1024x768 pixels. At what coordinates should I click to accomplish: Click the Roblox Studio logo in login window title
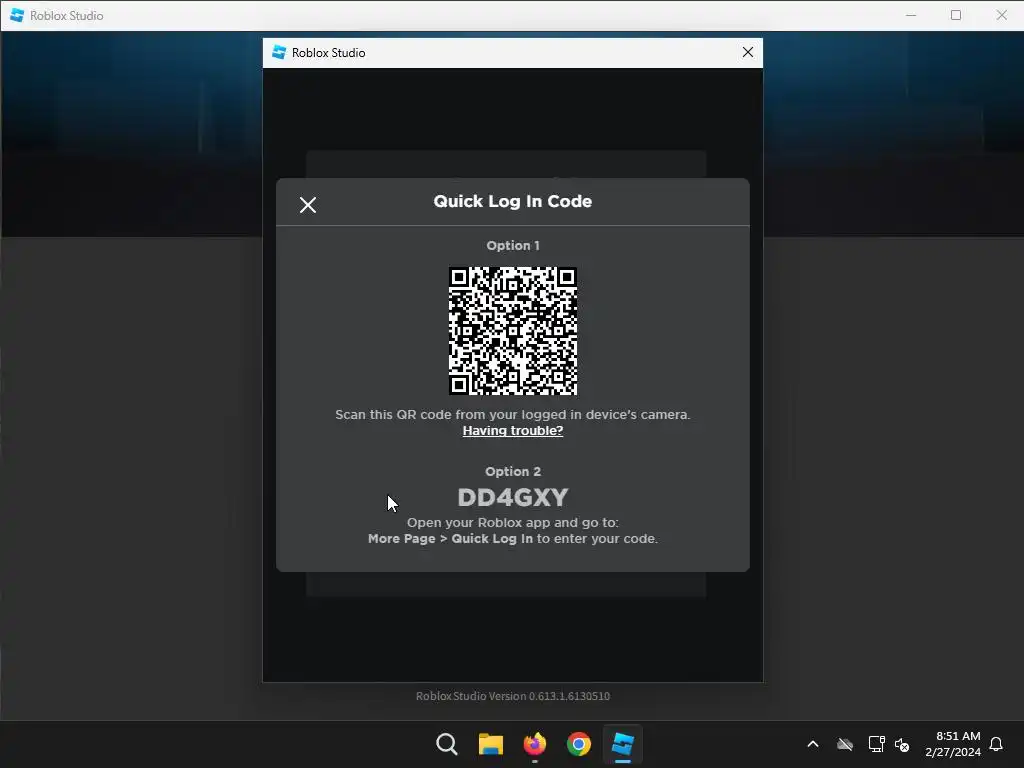(280, 52)
